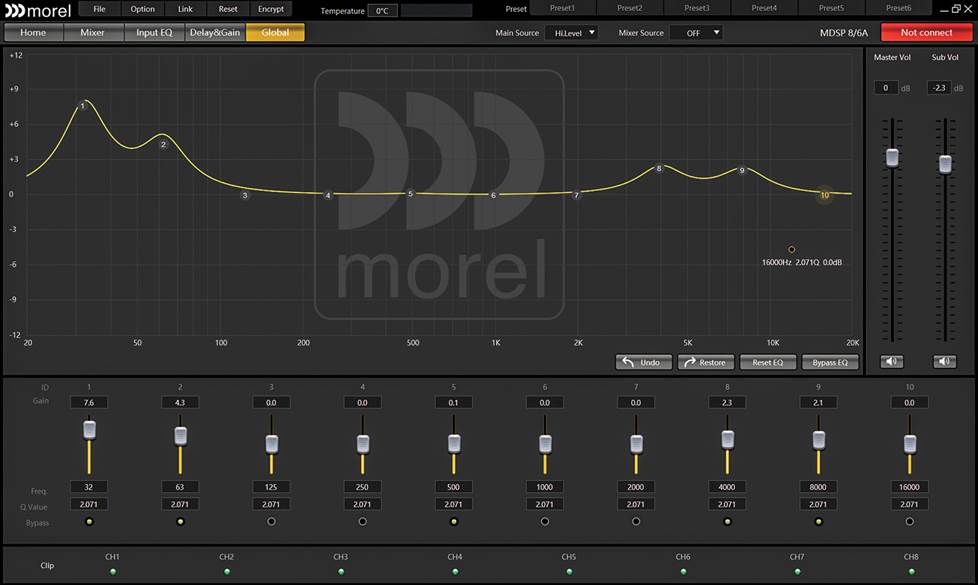Switch to the Home tab
The height and width of the screenshot is (585, 978).
click(33, 32)
